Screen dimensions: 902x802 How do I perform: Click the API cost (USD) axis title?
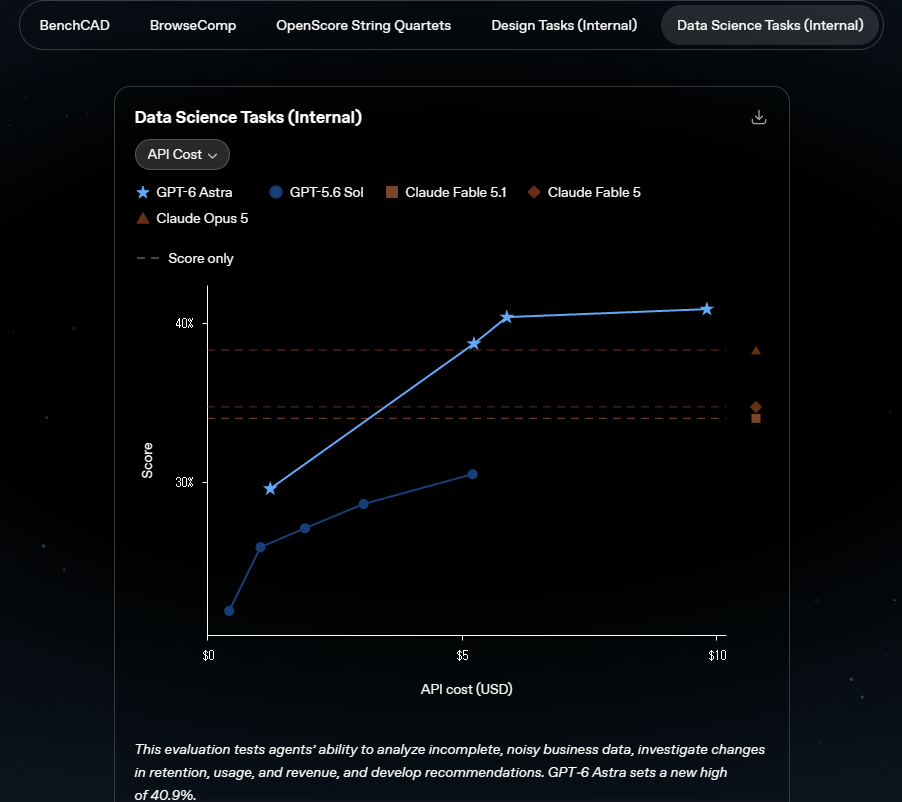click(x=467, y=689)
